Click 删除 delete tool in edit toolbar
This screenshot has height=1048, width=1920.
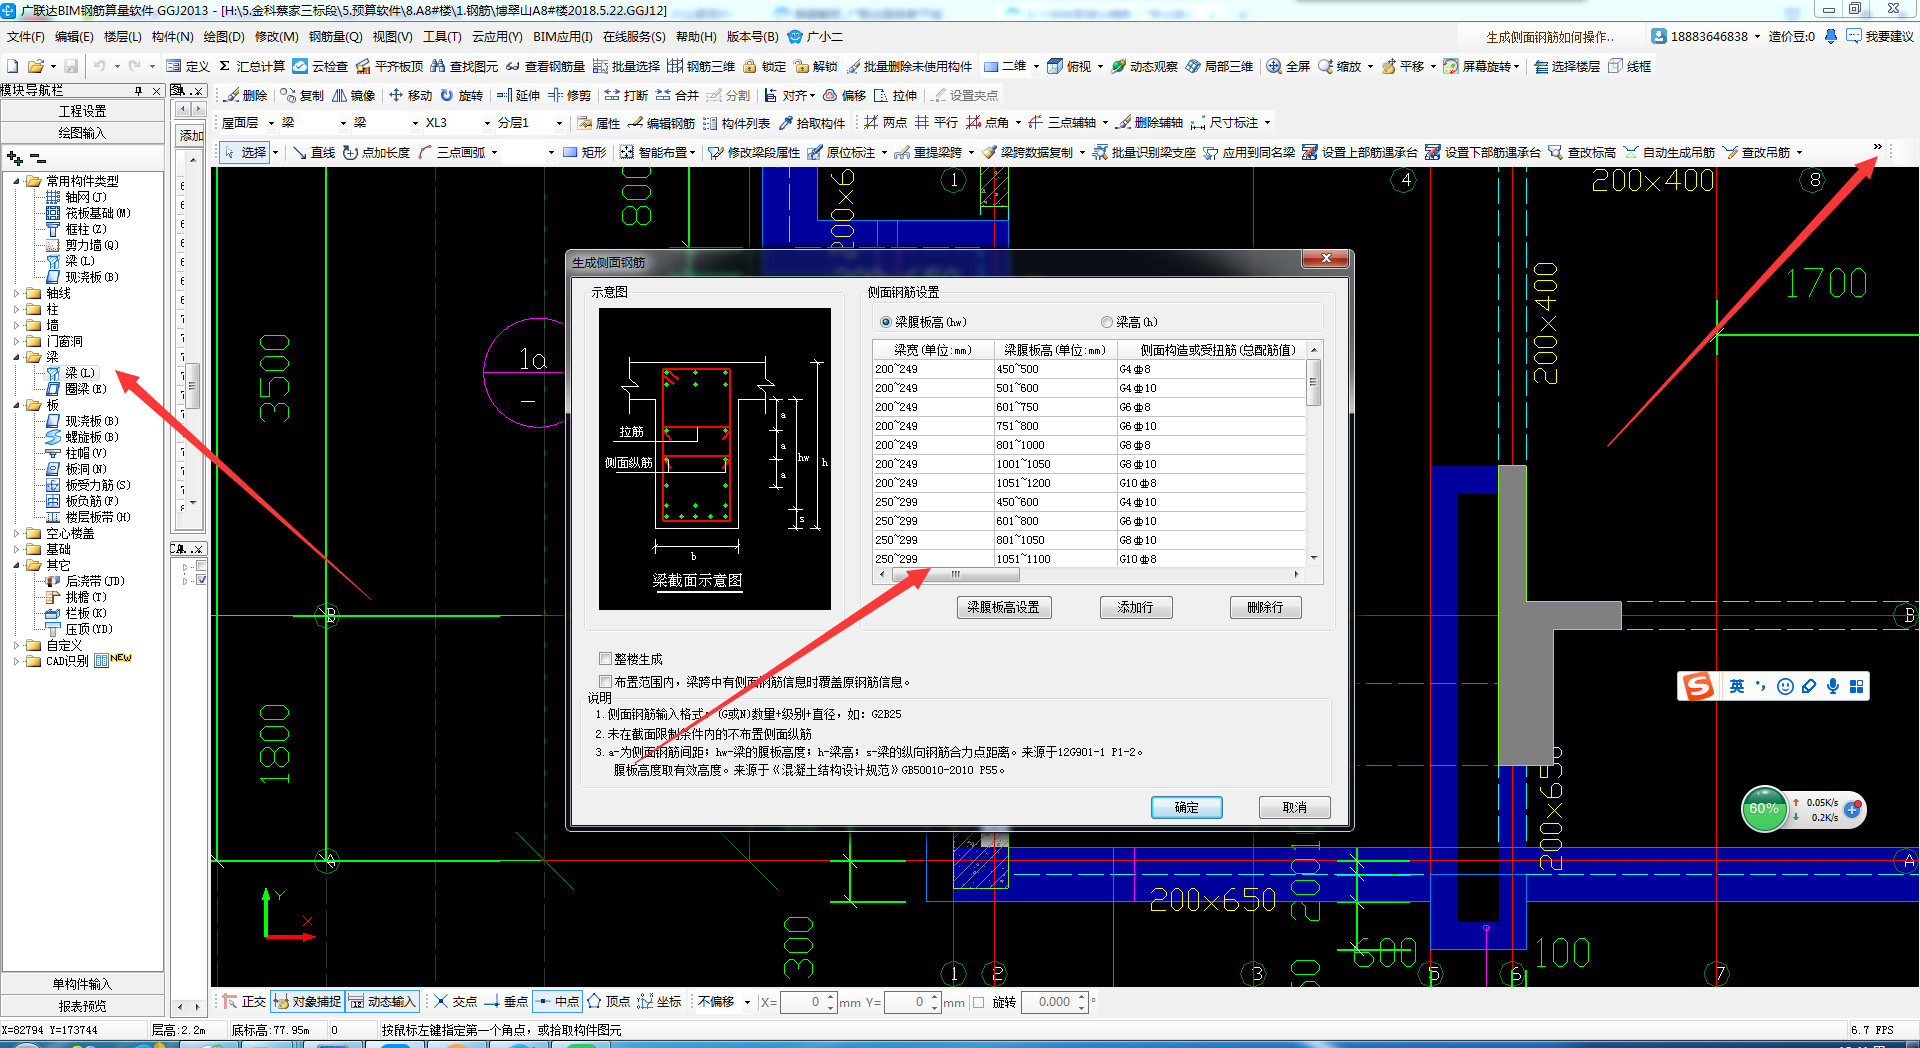point(246,95)
